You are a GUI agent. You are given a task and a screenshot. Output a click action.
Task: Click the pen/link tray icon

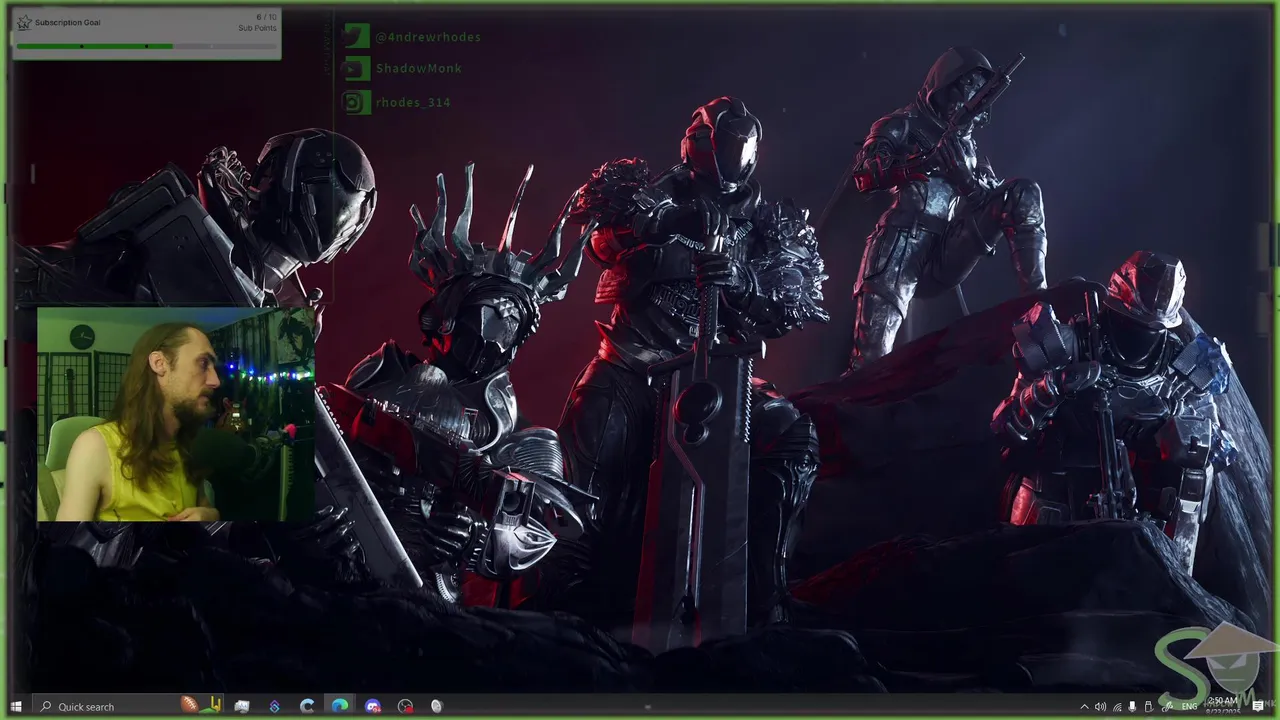(1167, 707)
